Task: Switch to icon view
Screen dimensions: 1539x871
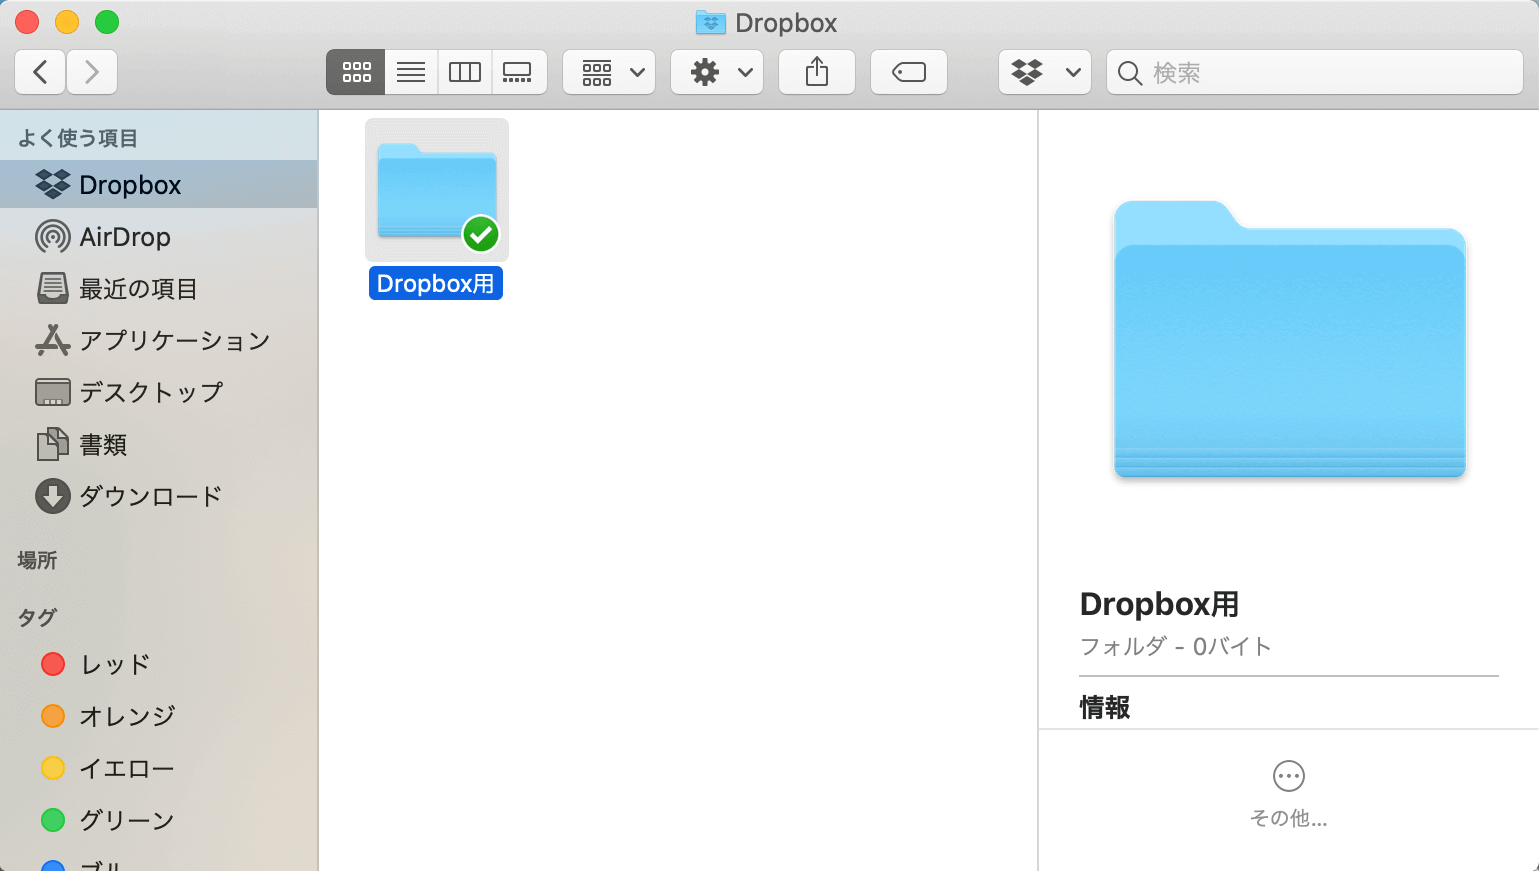Action: 356,72
